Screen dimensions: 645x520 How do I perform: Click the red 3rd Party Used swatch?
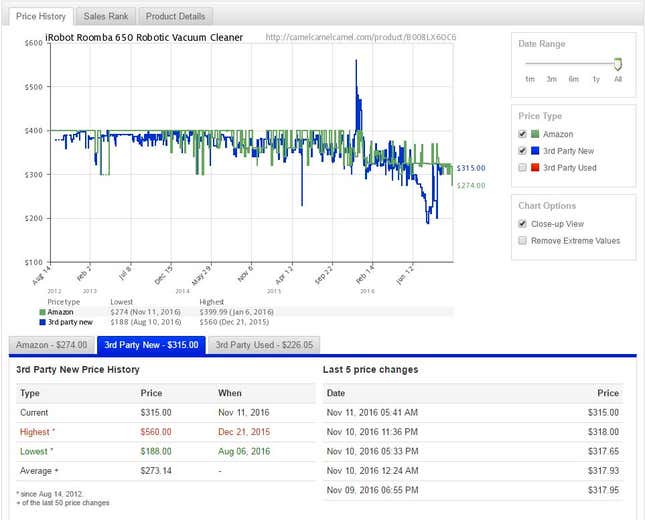coord(535,167)
